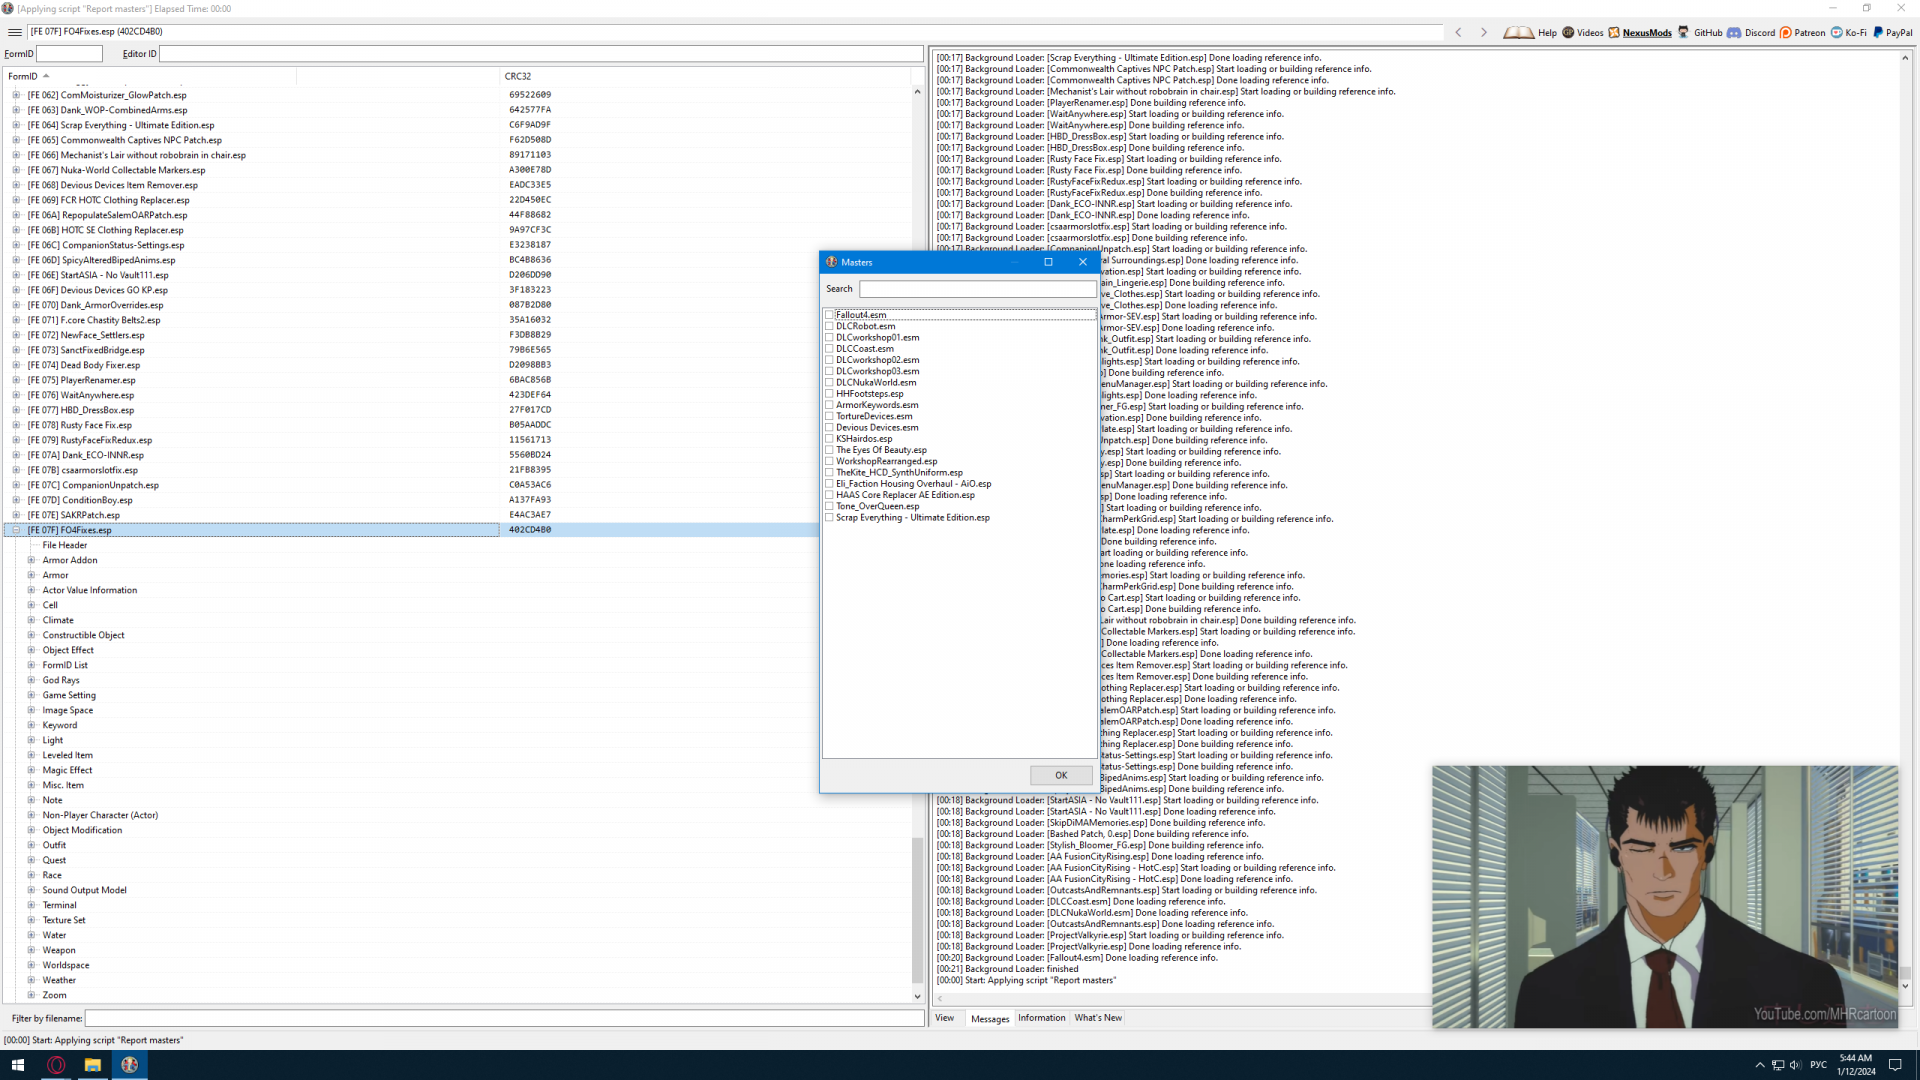Click the GitHub toolbar icon
Screen dimensions: 1920x1080
tap(1684, 33)
